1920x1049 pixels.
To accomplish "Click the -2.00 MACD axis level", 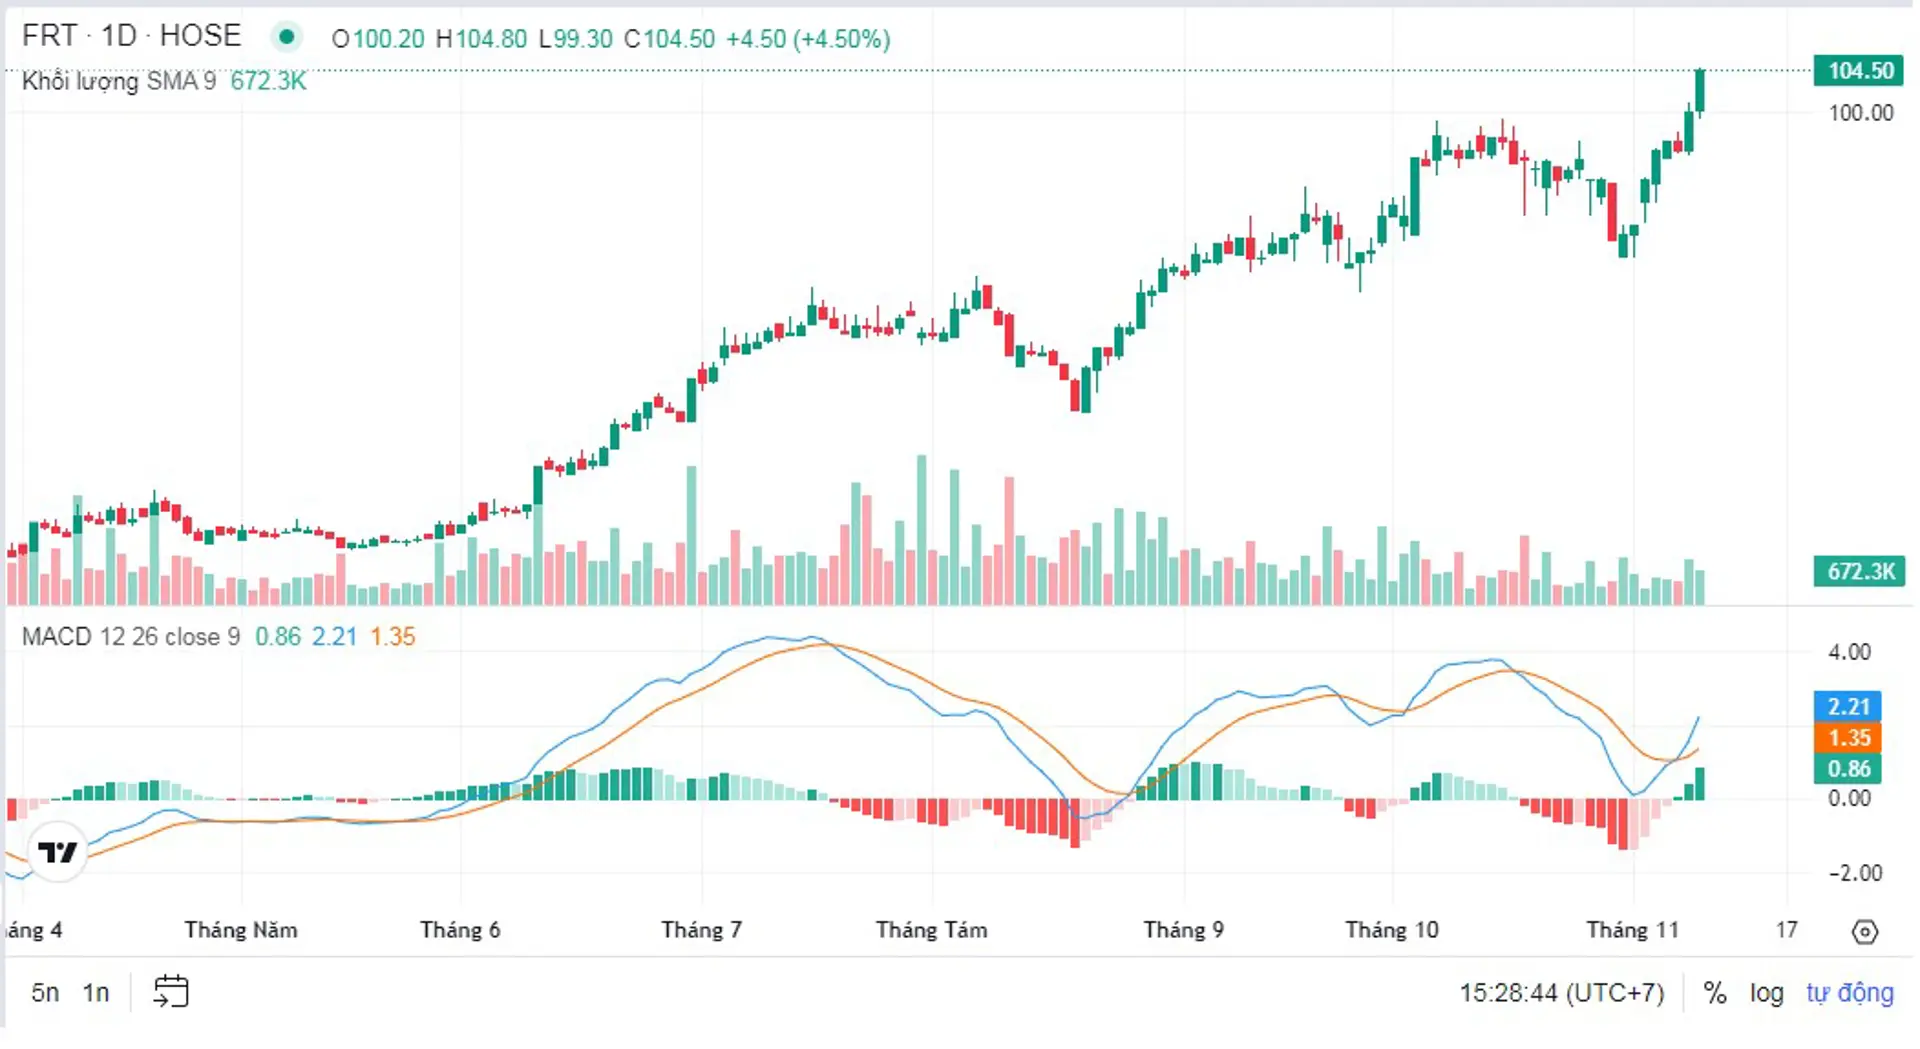I will [1855, 873].
